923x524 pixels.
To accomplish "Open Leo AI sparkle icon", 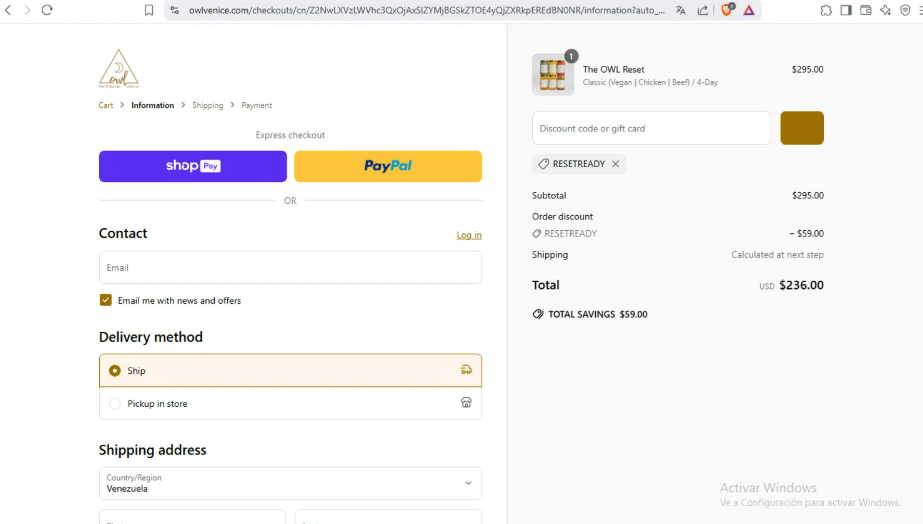I will click(x=885, y=10).
